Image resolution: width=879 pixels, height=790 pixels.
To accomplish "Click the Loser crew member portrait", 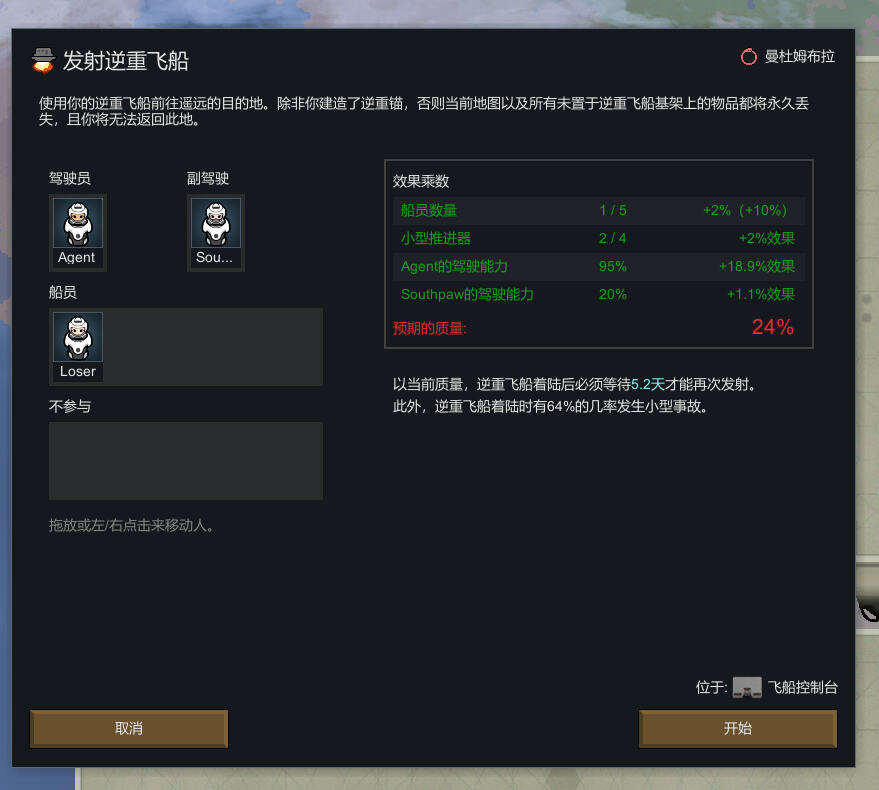I will pyautogui.click(x=77, y=347).
